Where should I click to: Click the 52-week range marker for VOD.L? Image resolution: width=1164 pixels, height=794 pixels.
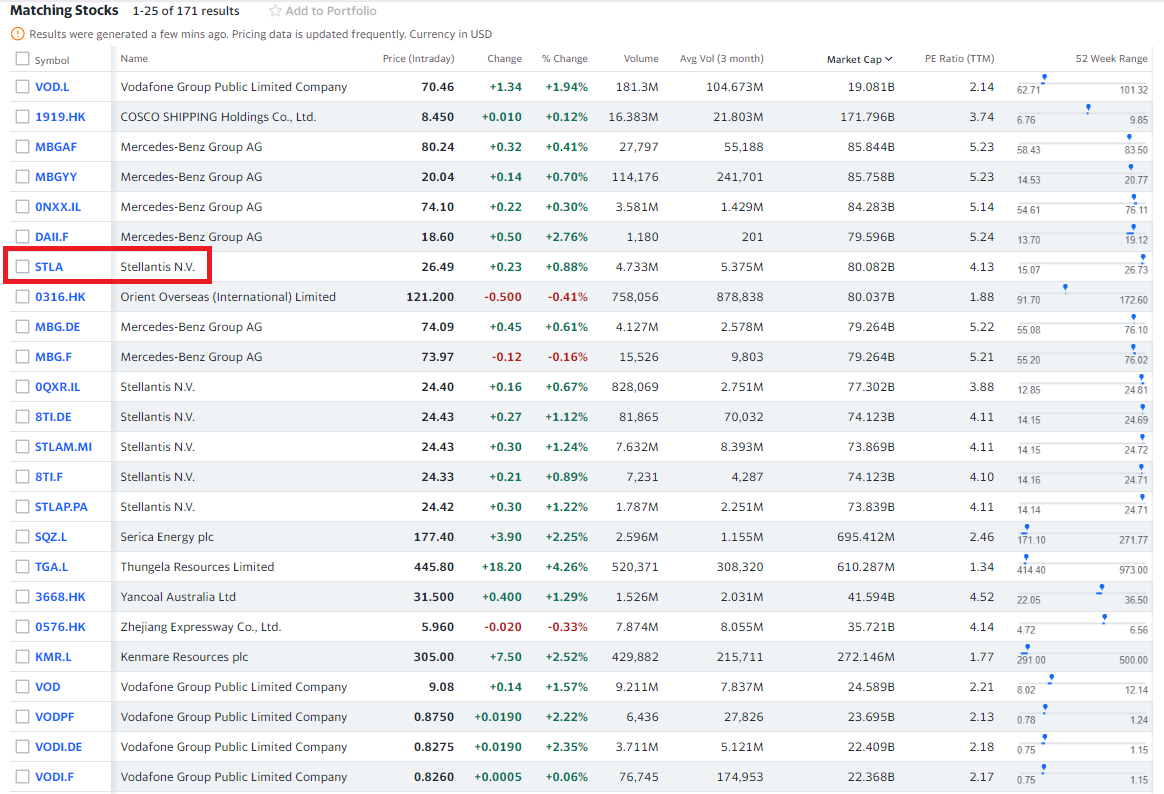(x=1044, y=78)
